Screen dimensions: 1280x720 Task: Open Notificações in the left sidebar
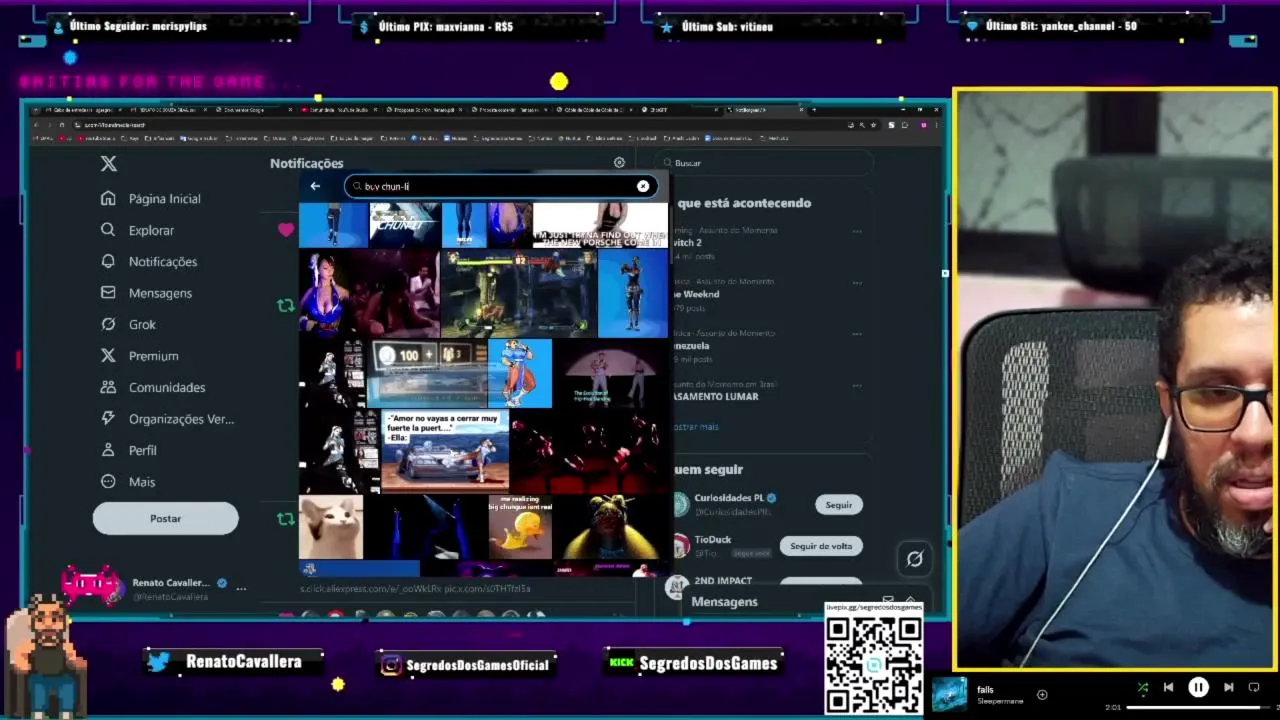coord(149,262)
